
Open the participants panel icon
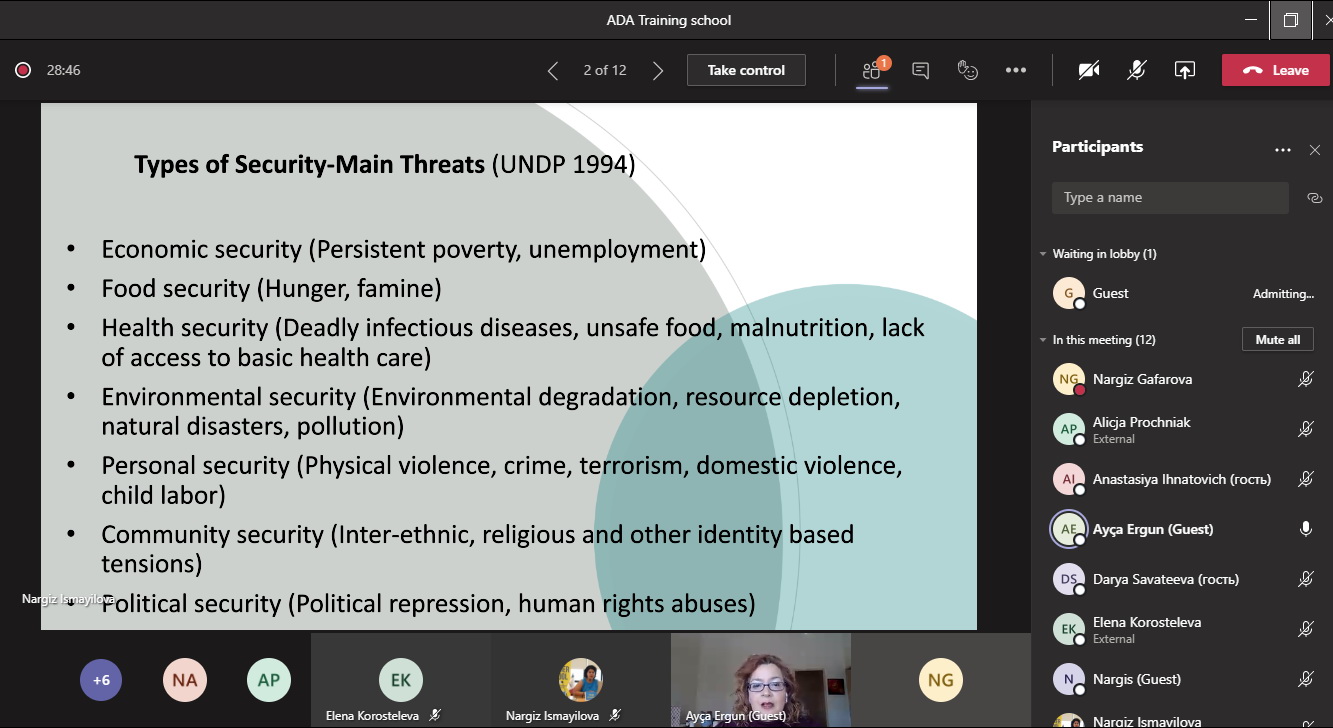coord(872,70)
